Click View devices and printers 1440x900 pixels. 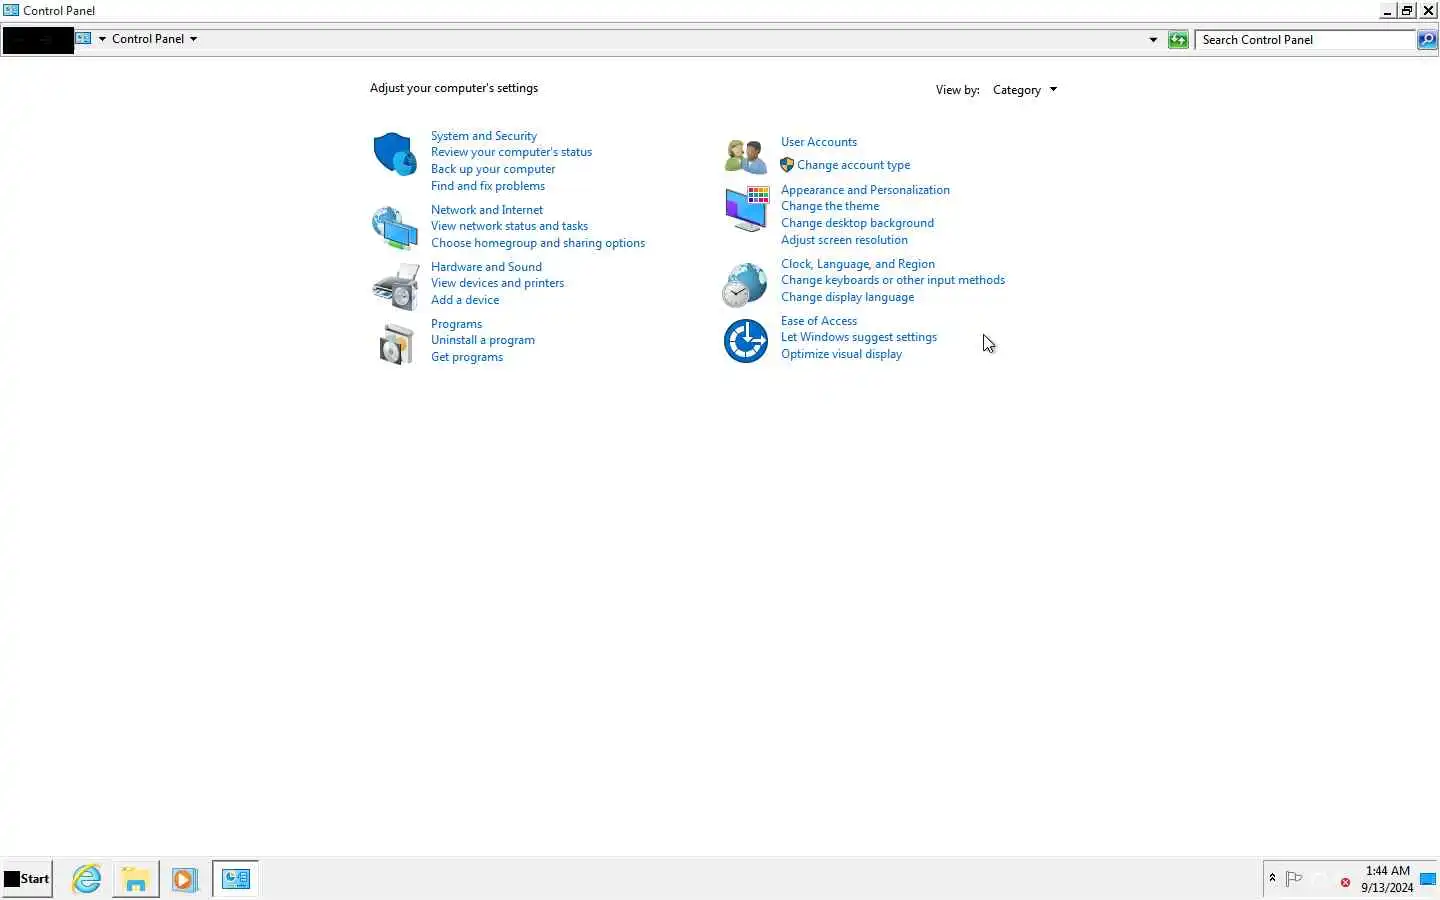[x=497, y=283]
